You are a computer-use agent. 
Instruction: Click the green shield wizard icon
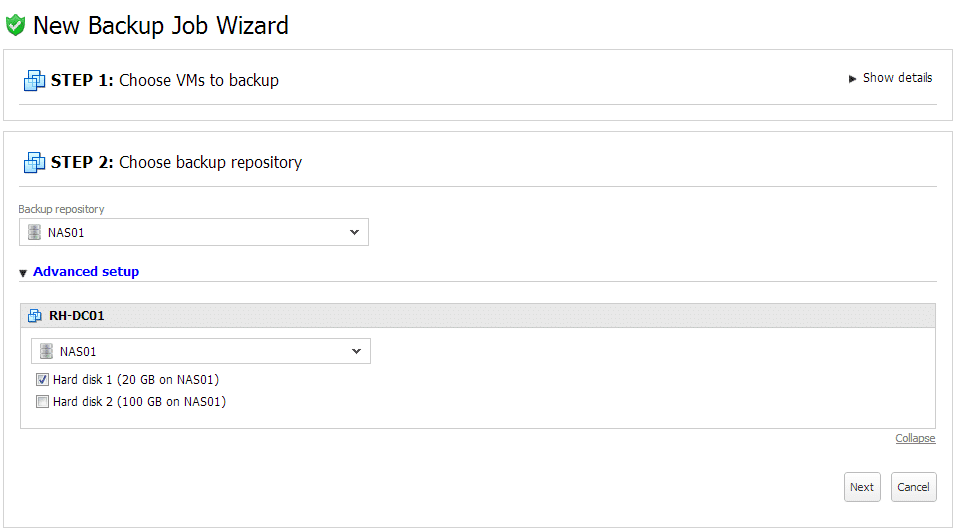coord(15,26)
